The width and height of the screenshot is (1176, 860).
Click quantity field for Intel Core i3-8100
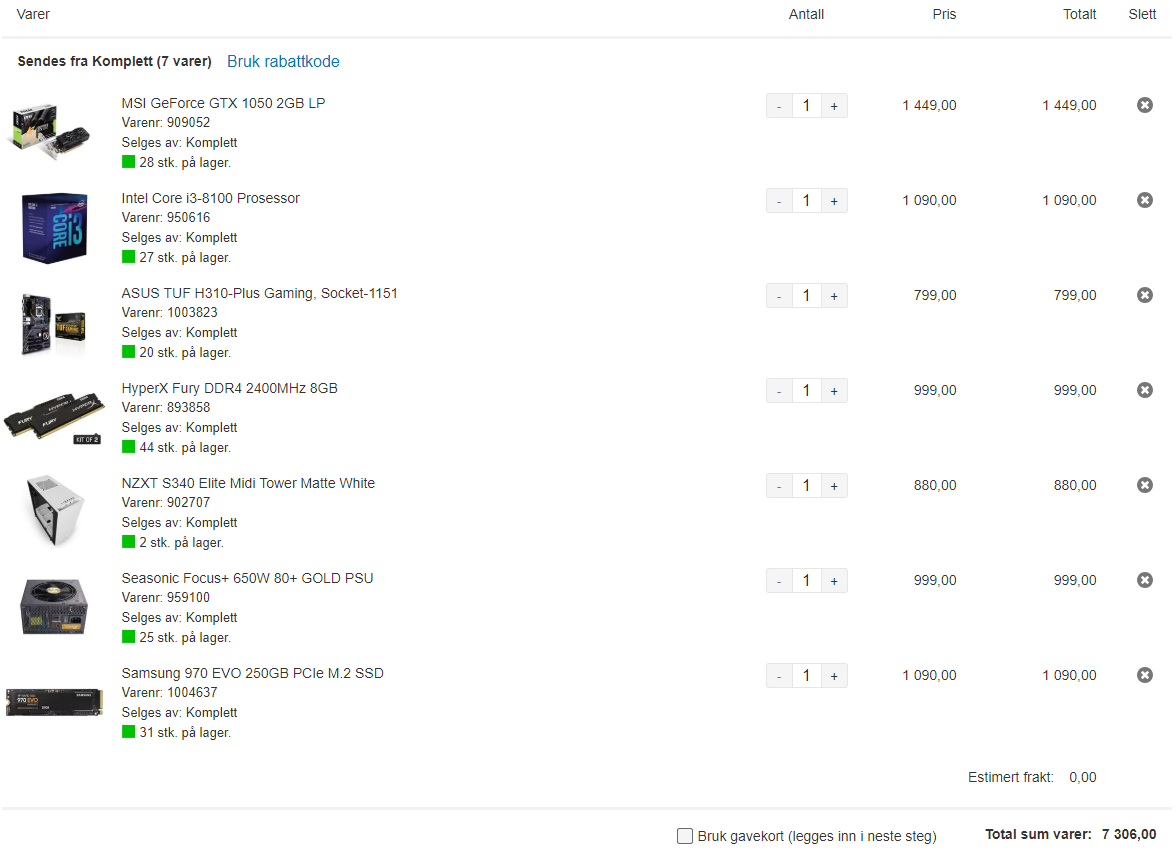[807, 201]
